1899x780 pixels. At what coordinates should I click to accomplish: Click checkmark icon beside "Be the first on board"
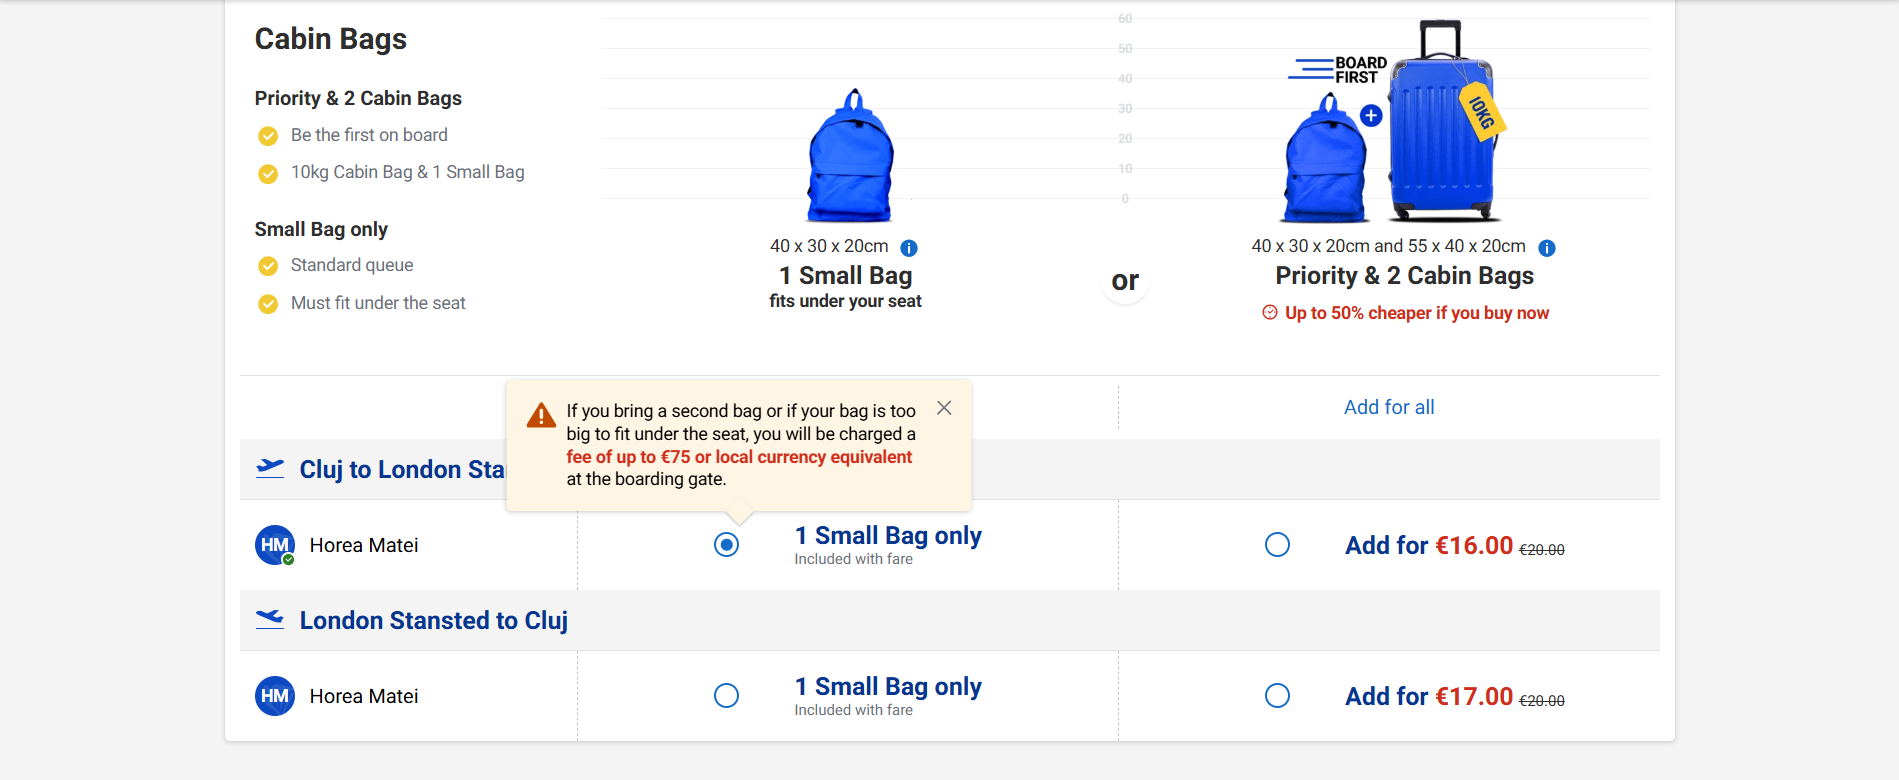pyautogui.click(x=268, y=136)
